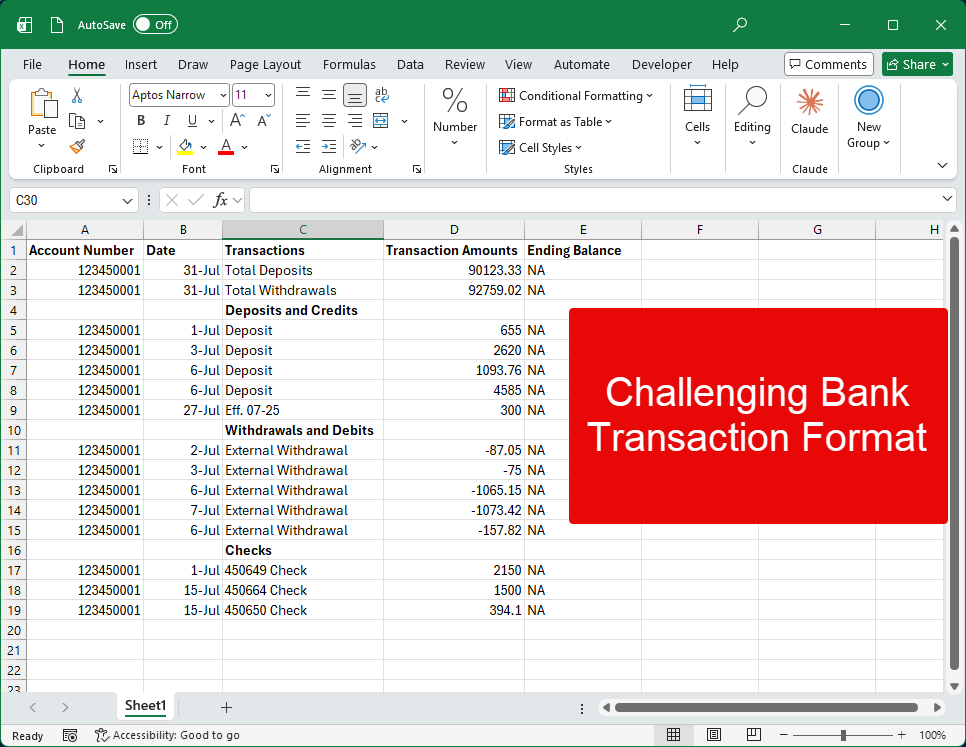Viewport: 966px width, 747px height.
Task: Click Merge and Center icon
Action: [381, 121]
